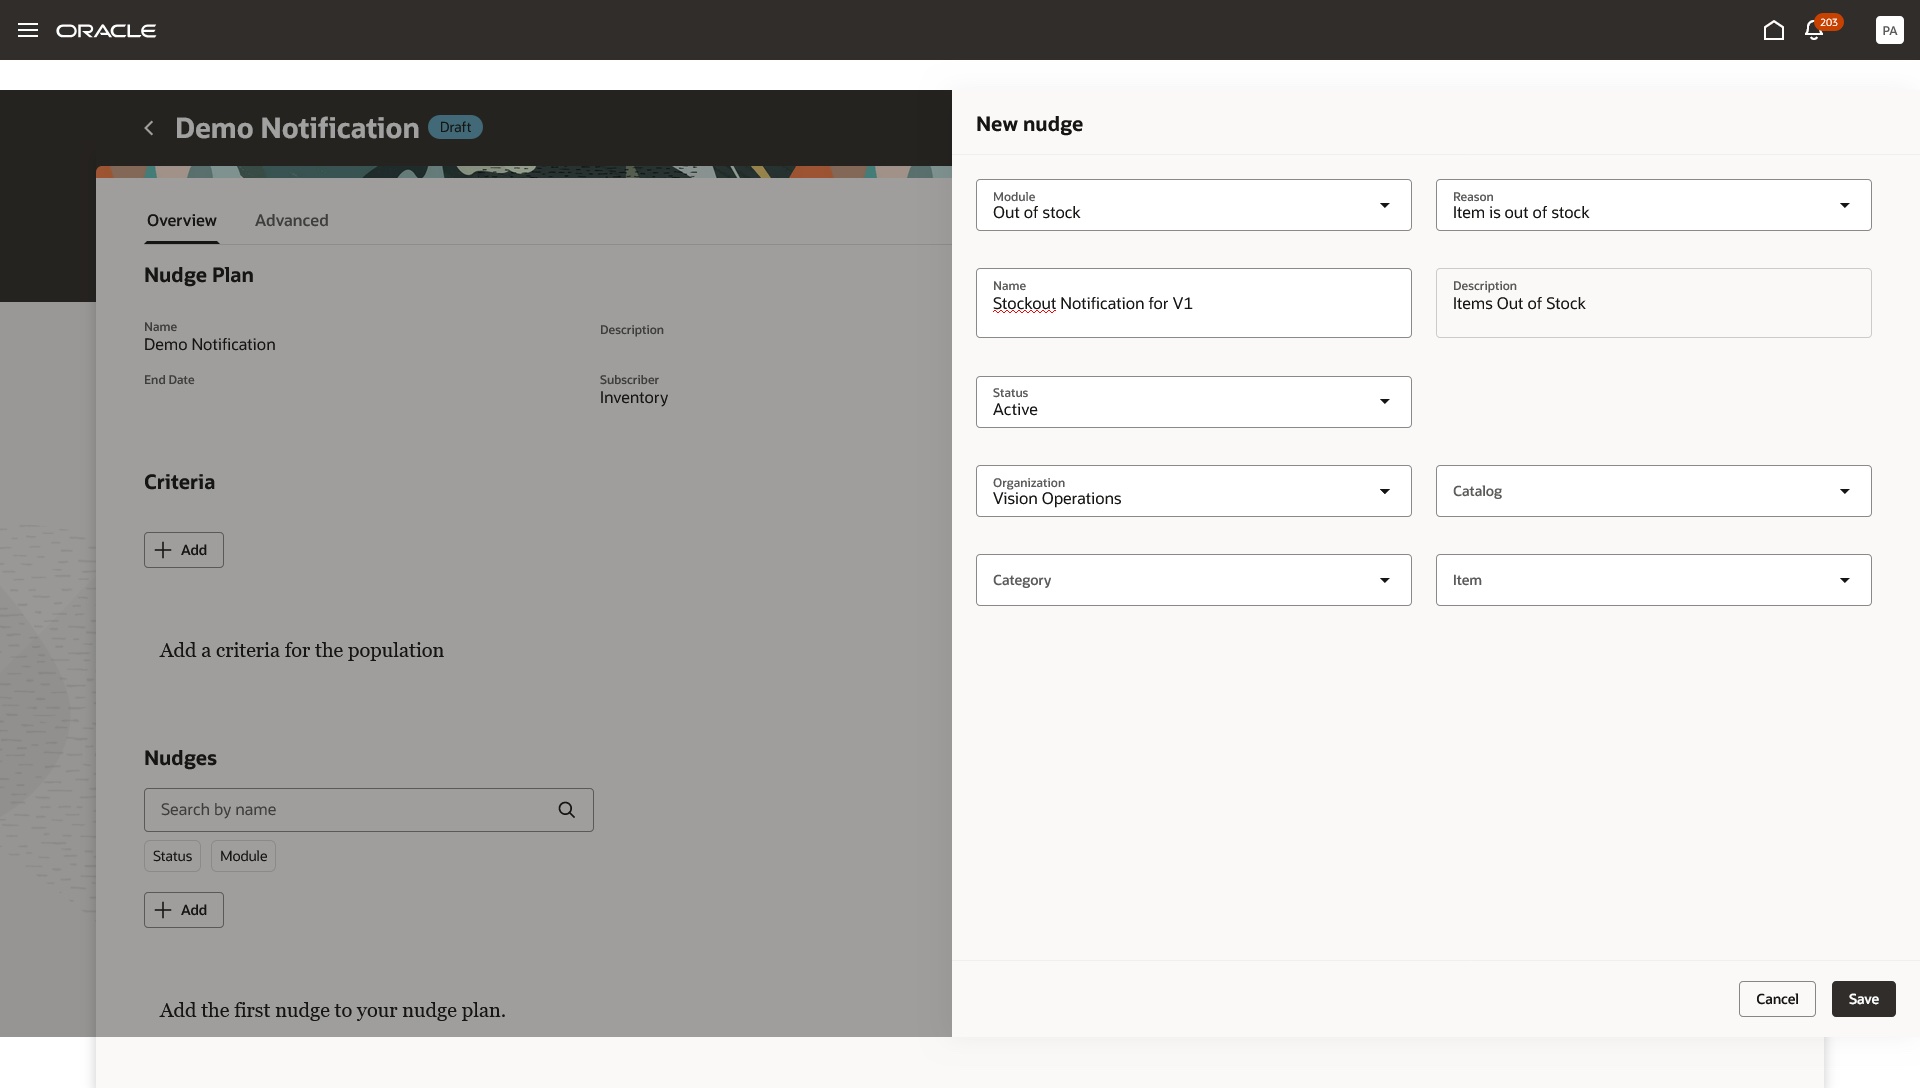Image resolution: width=1920 pixels, height=1088 pixels.
Task: Select the Overview tab
Action: [x=181, y=220]
